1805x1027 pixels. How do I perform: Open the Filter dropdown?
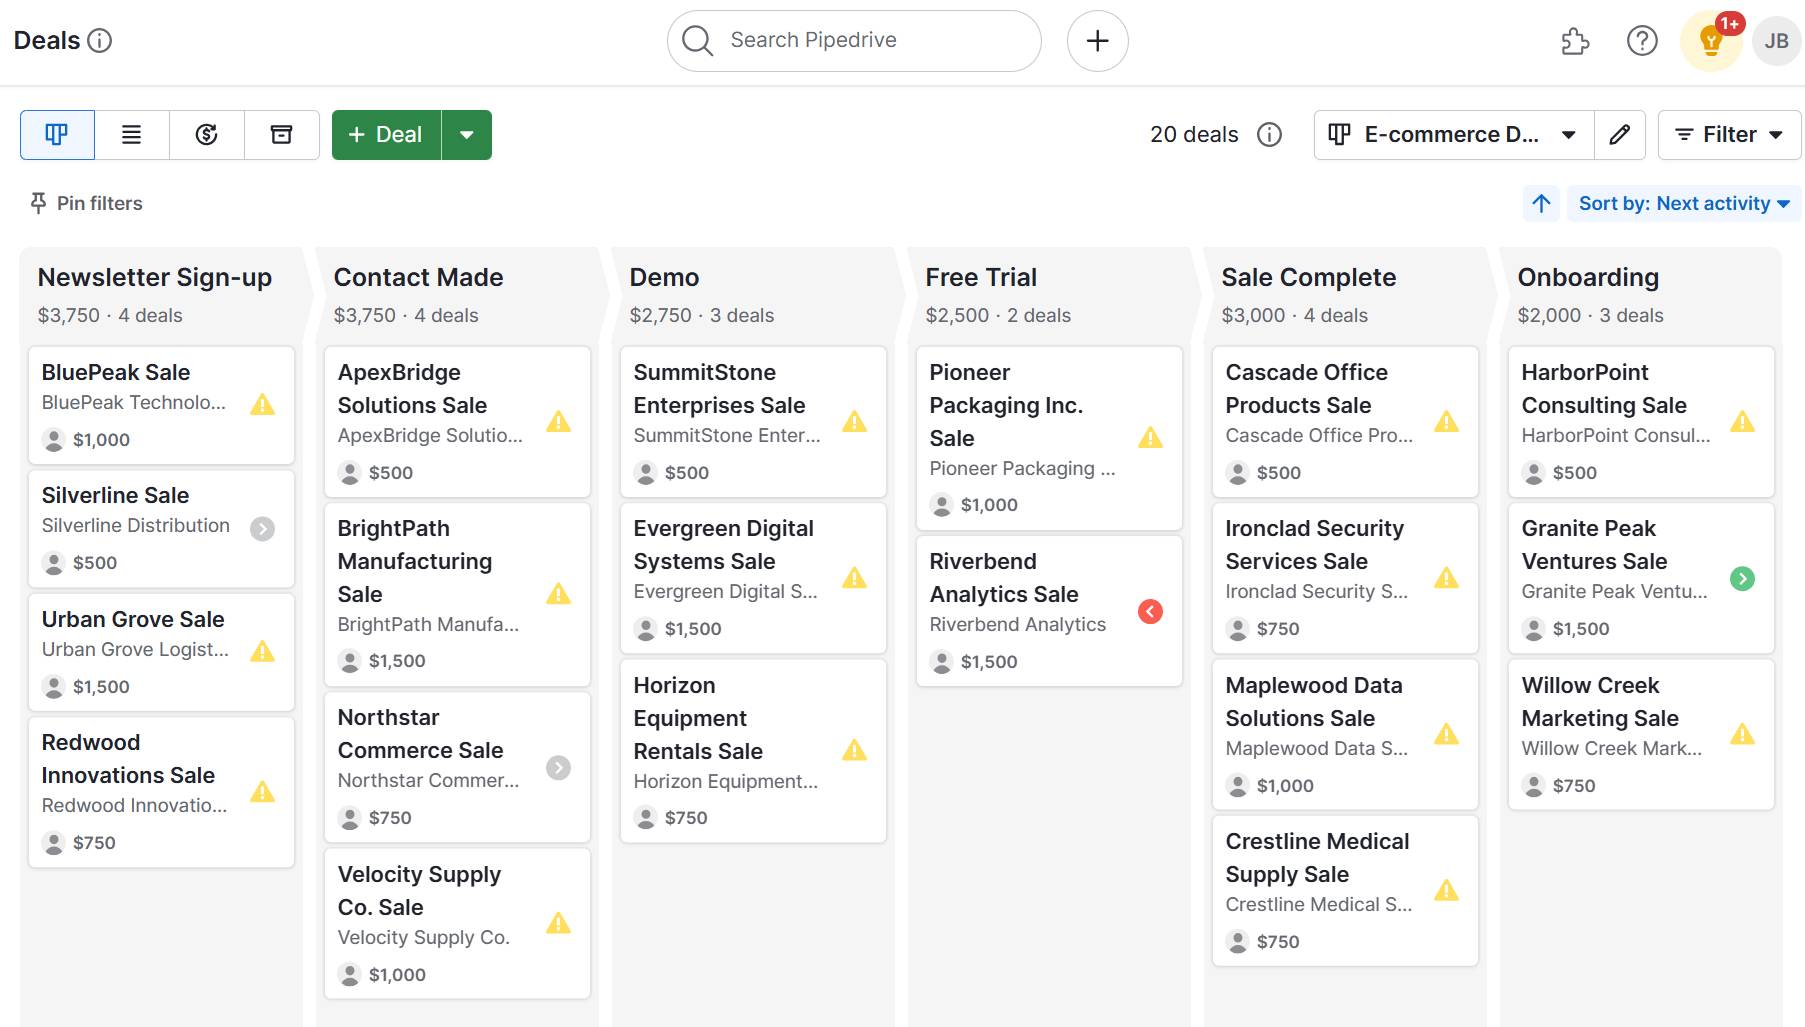coord(1729,135)
